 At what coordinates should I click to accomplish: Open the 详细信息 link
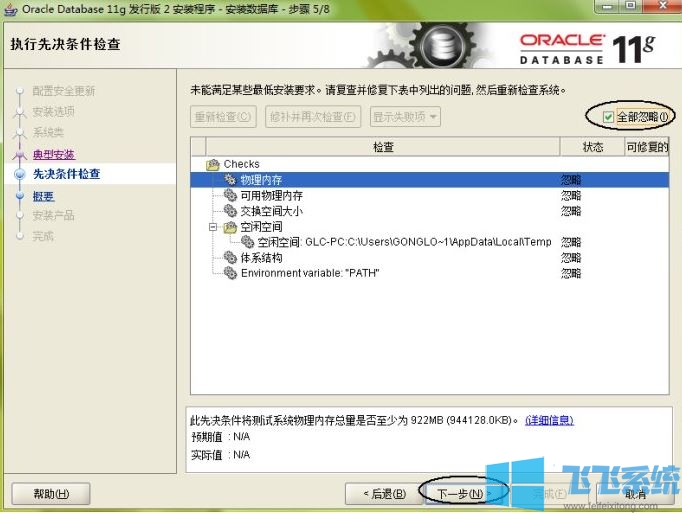pos(549,421)
